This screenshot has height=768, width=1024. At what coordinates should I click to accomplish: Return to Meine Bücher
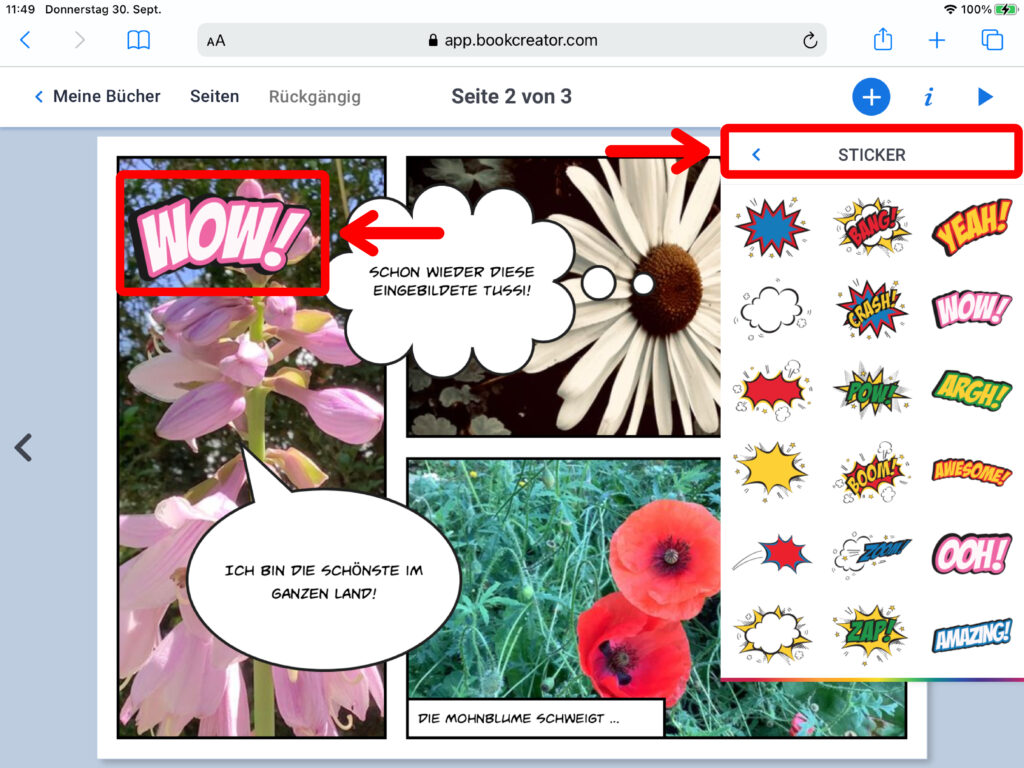pos(97,97)
